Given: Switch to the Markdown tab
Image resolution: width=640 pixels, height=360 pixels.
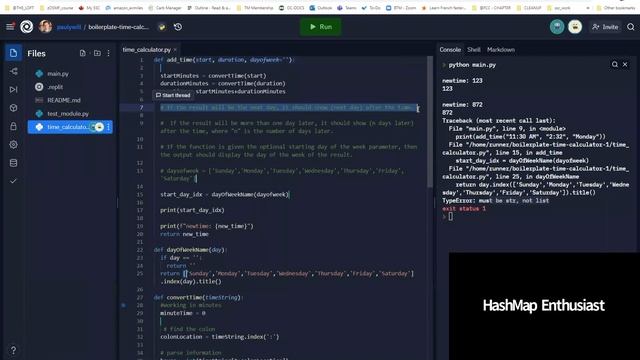Looking at the screenshot, I should (501, 50).
